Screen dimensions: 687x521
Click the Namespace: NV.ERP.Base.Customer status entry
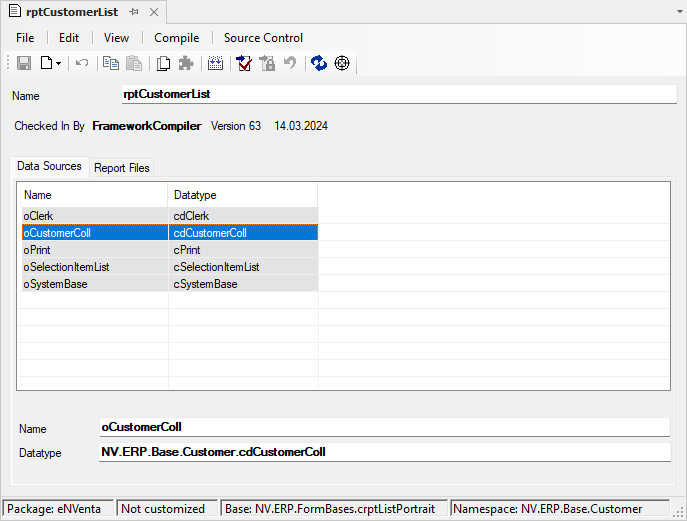(x=560, y=509)
